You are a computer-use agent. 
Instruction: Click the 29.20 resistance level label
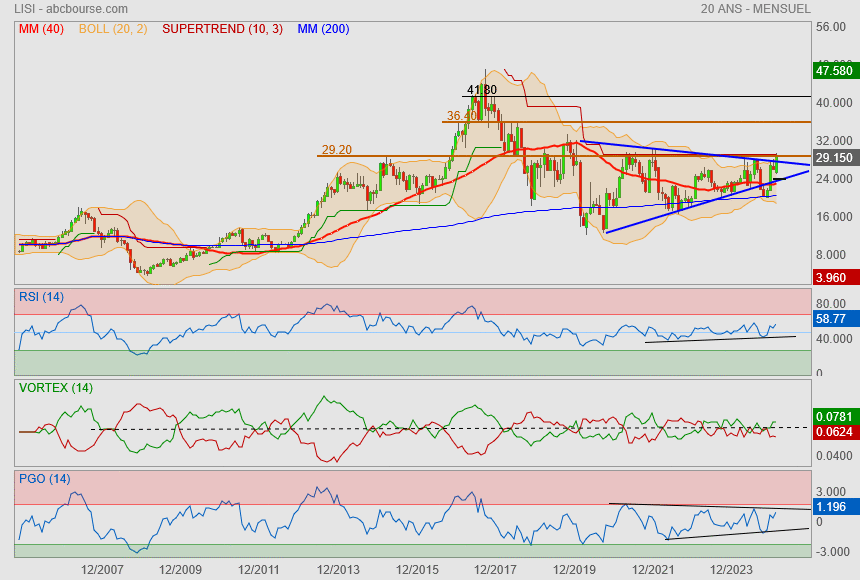[x=337, y=149]
